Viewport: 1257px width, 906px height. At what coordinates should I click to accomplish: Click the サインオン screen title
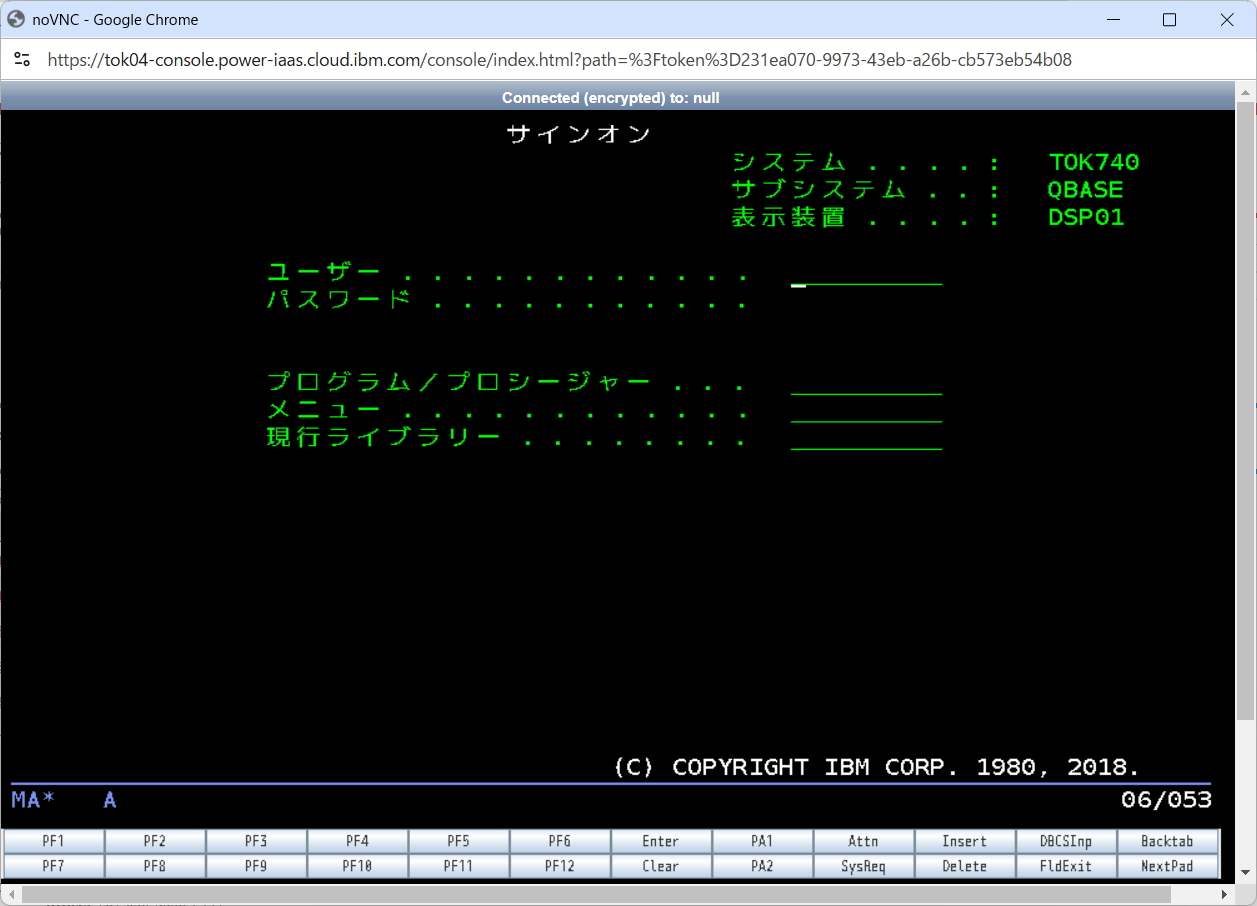(x=579, y=134)
